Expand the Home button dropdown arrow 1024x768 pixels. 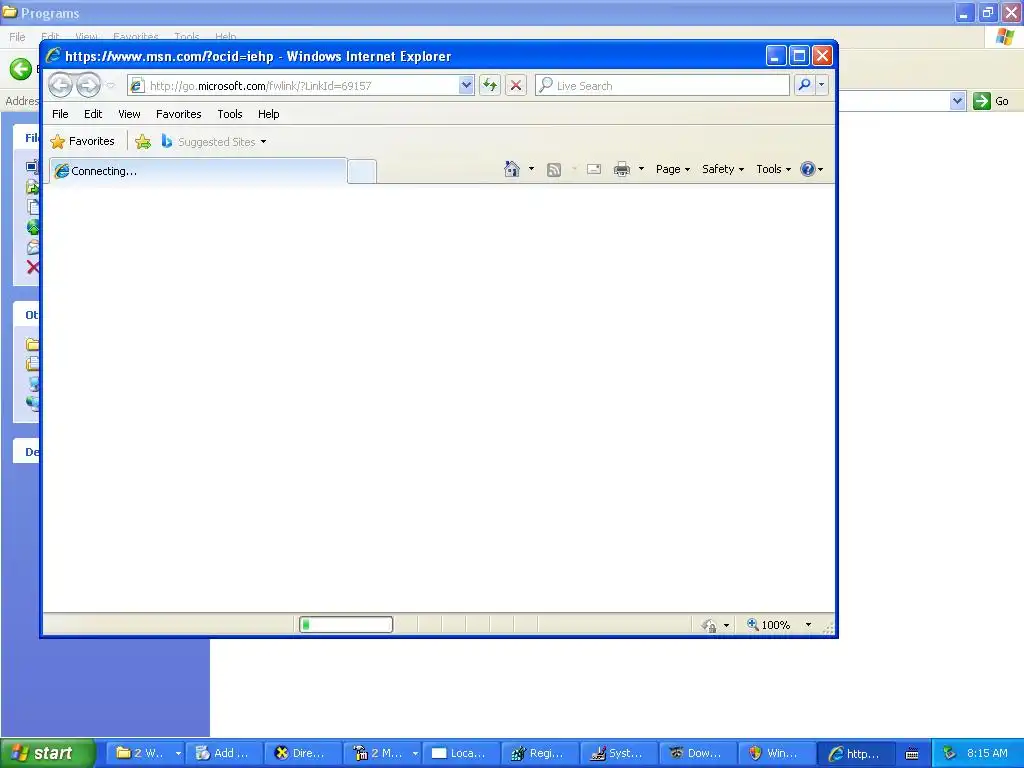tap(531, 169)
